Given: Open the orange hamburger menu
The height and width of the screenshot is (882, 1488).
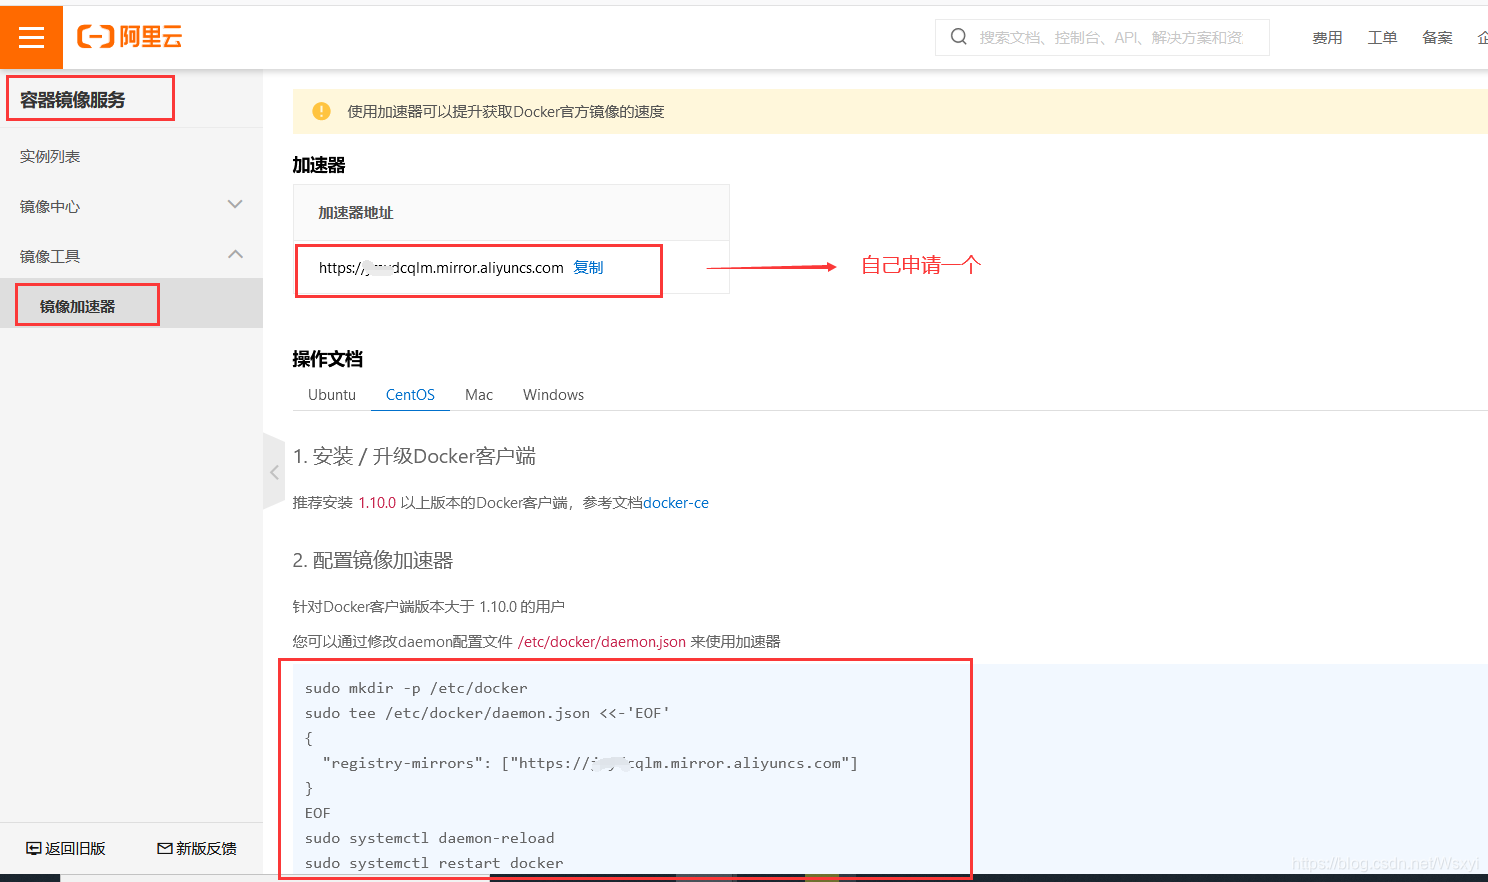Looking at the screenshot, I should [x=31, y=37].
